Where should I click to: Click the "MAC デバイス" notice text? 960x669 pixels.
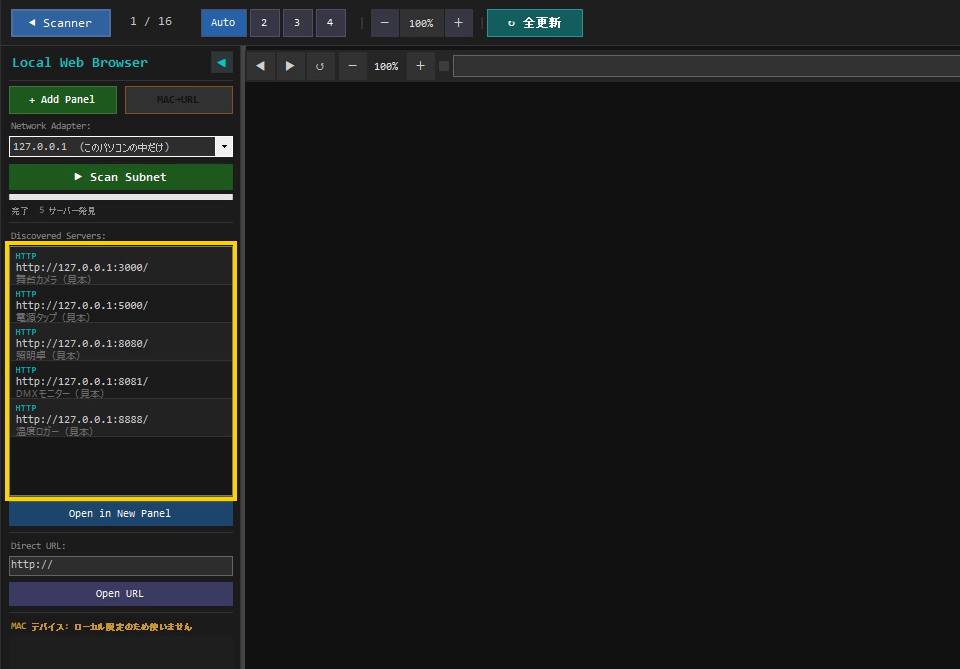pyautogui.click(x=102, y=627)
